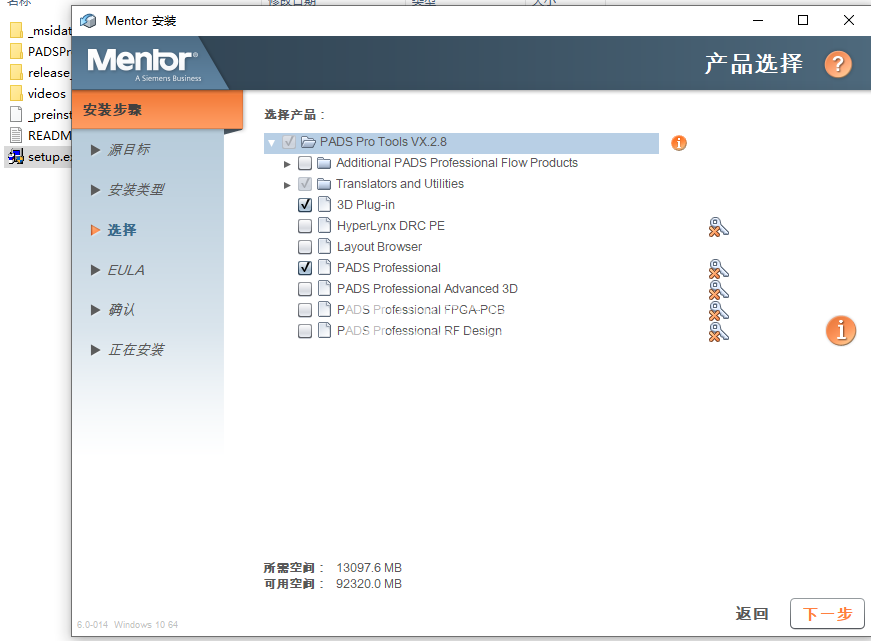Viewport: 871px width, 641px height.
Task: Uncheck the PADS Professional checkbox
Action: (x=305, y=268)
